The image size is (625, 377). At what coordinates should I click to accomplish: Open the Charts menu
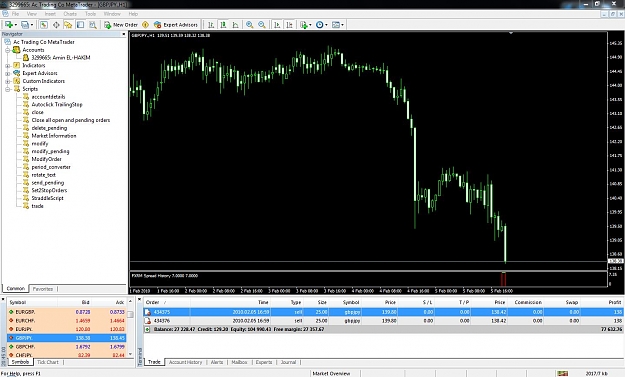tap(70, 14)
